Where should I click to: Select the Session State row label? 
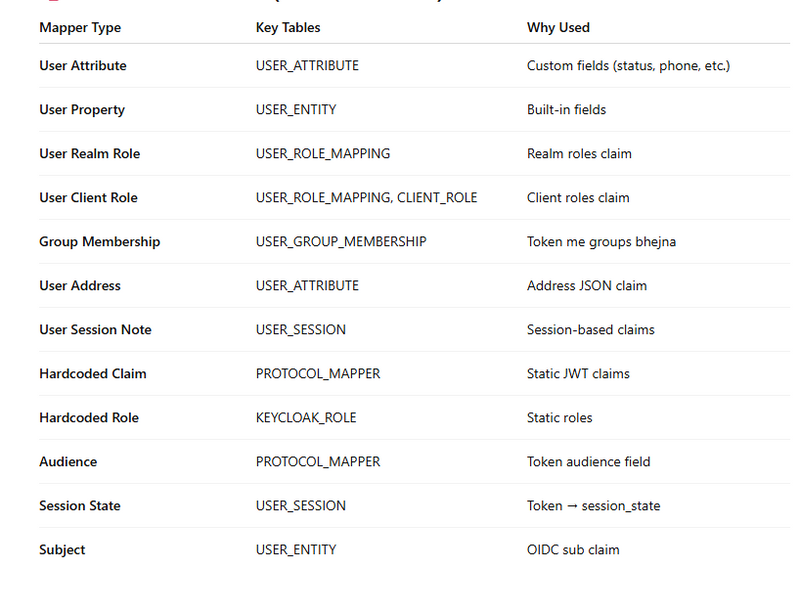79,506
